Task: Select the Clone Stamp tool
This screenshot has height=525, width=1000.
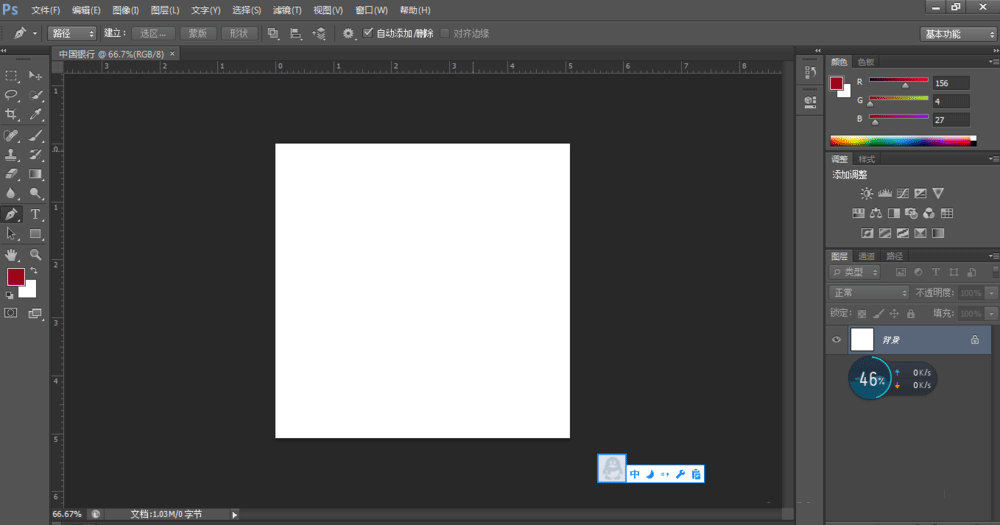Action: [x=11, y=154]
